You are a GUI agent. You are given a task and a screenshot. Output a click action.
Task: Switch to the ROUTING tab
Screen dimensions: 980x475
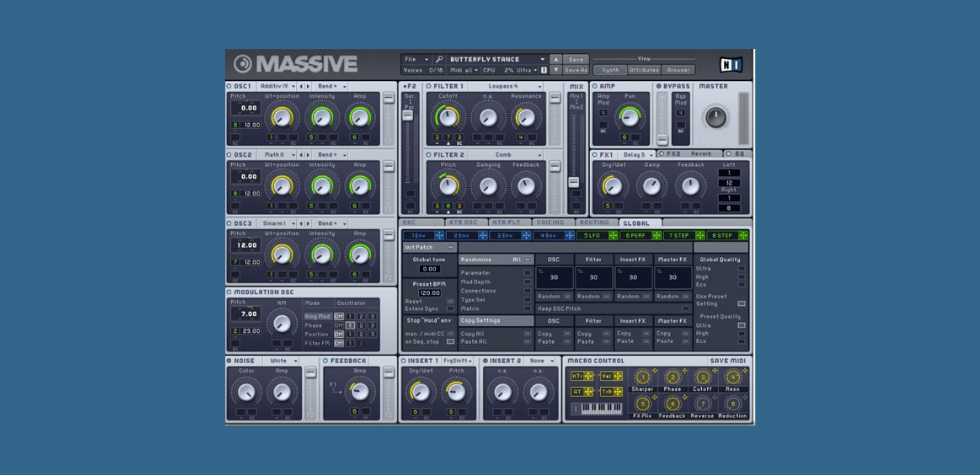point(598,222)
